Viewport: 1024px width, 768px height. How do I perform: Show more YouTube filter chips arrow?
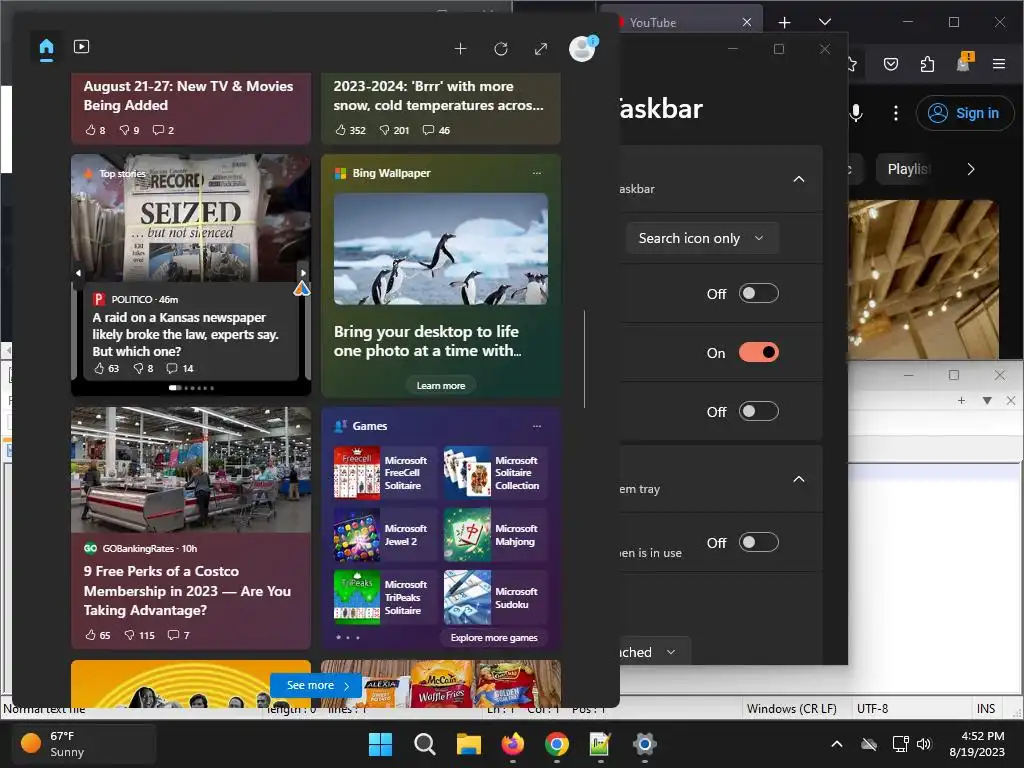click(971, 169)
